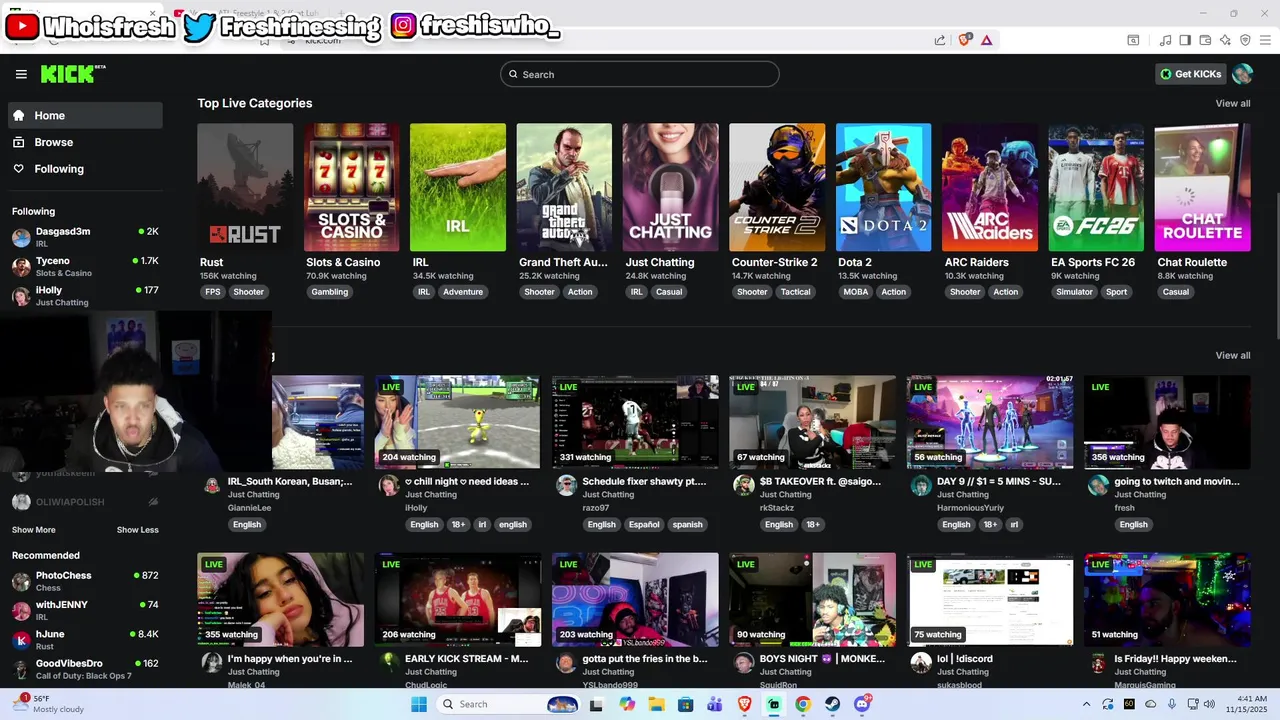The image size is (1280, 720).
Task: Open the hamburger menu next to Kick logo
Action: tap(21, 74)
